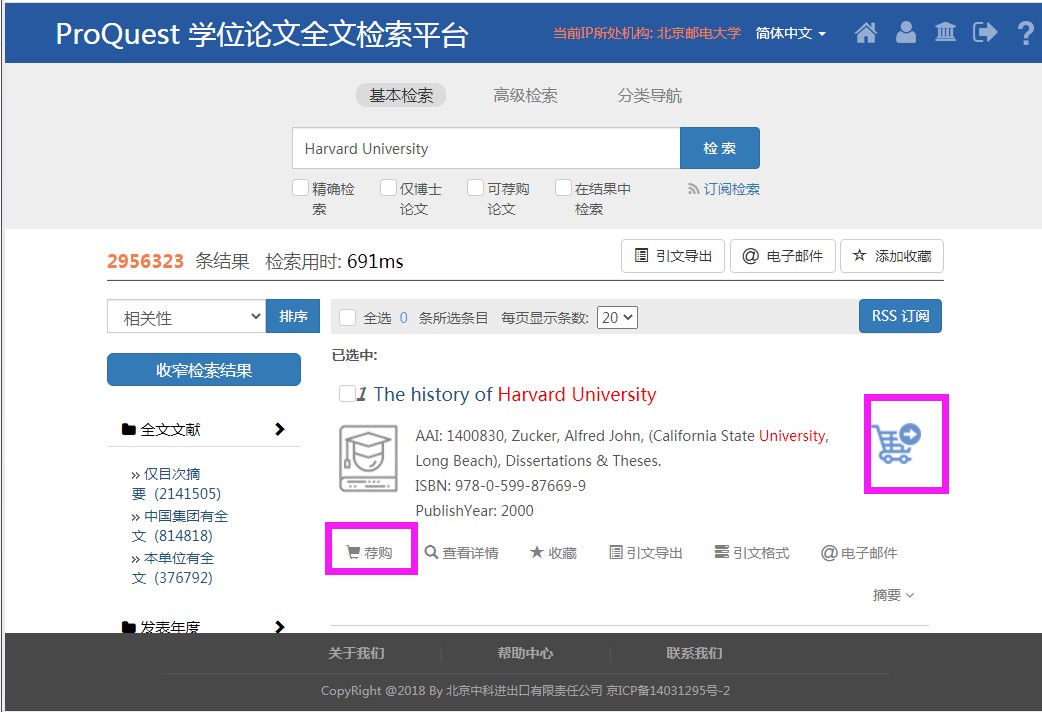Filter by 仅目次摘要 (2141505)
This screenshot has width=1042, height=712.
click(x=176, y=484)
